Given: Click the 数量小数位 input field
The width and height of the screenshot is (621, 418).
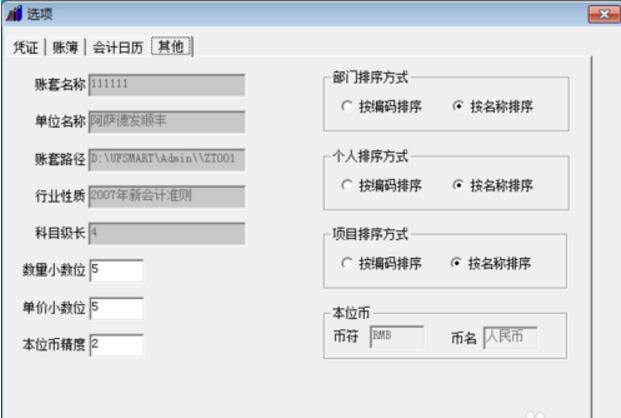Looking at the screenshot, I should 116,270.
